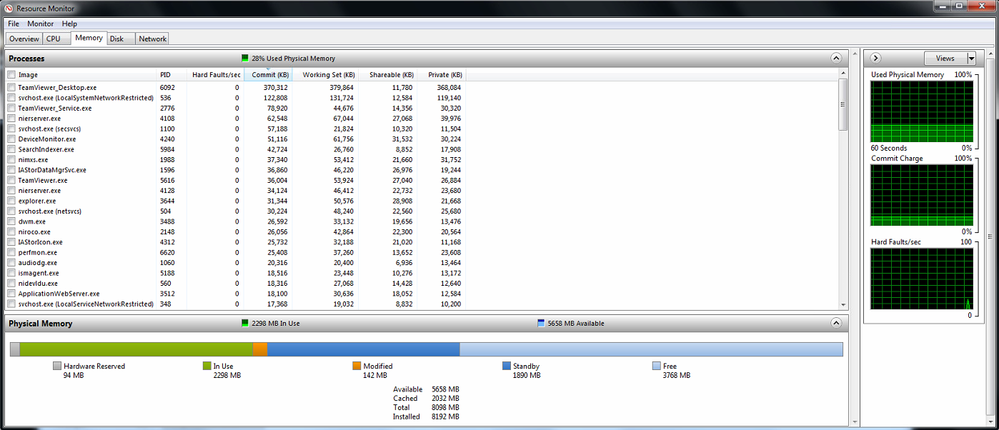Open the Help menu
999x430 pixels.
click(x=69, y=24)
